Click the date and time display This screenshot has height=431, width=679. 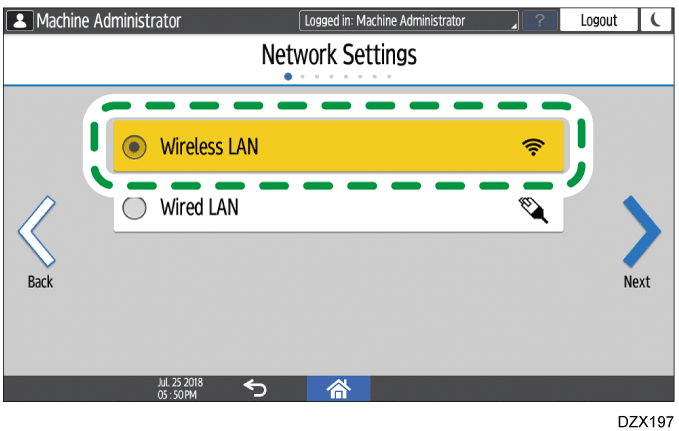(180, 388)
